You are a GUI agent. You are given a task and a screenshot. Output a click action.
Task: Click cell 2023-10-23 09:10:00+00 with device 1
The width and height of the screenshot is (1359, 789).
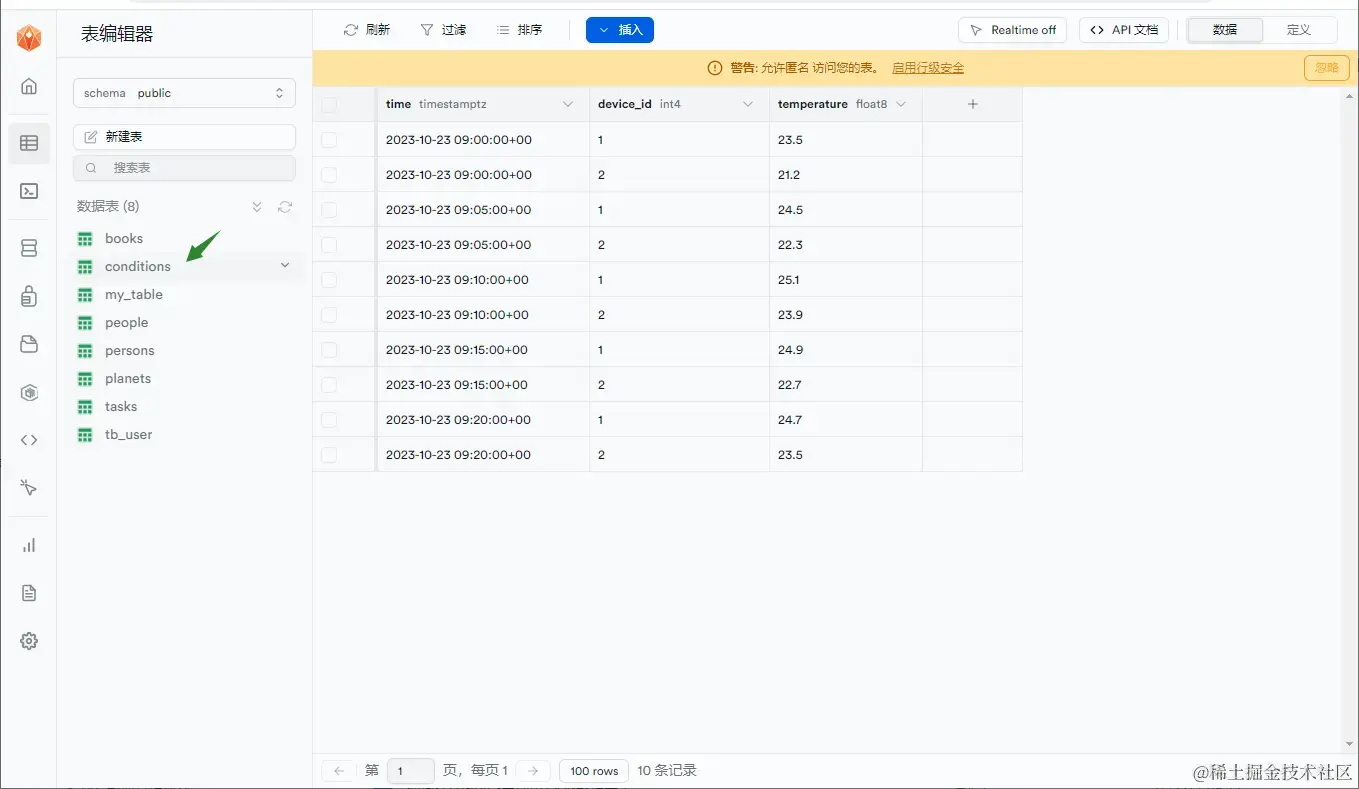coord(484,280)
